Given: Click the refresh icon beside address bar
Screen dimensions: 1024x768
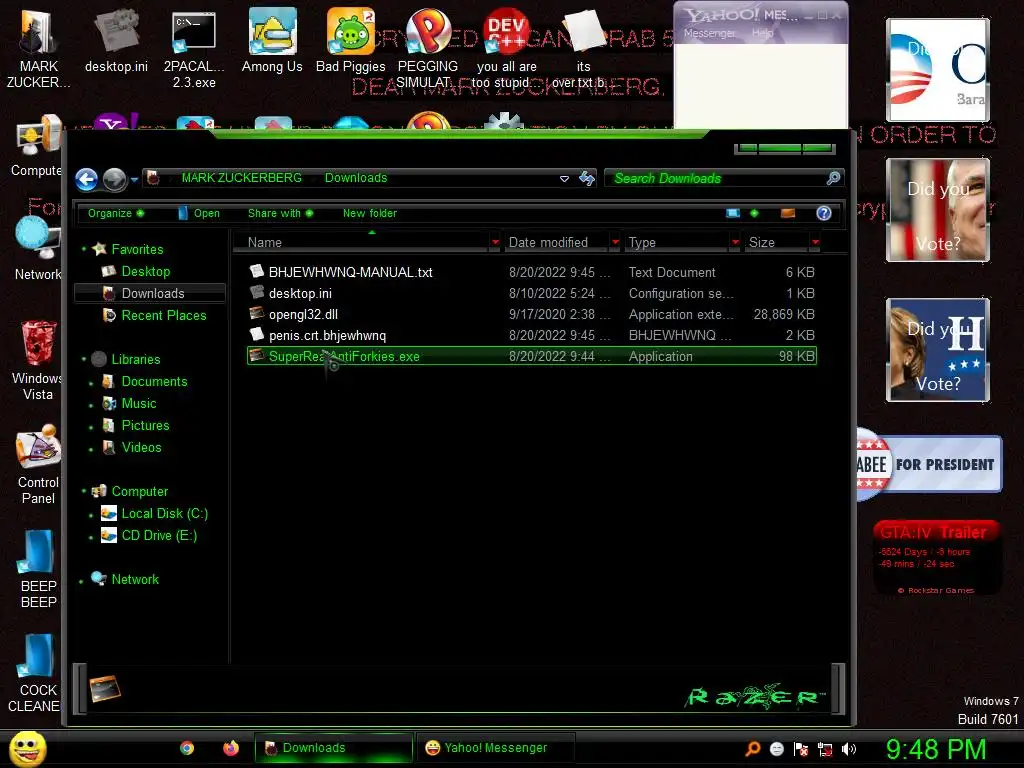Looking at the screenshot, I should click(587, 178).
